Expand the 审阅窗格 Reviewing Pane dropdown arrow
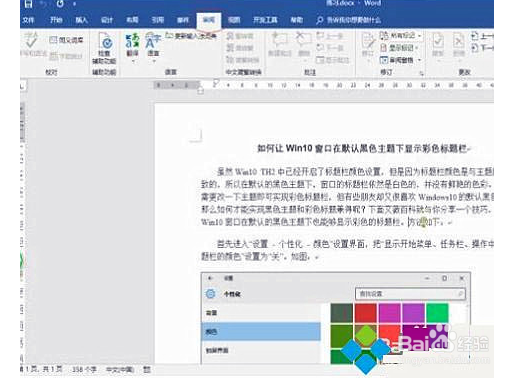The width and height of the screenshot is (518, 378). click(420, 60)
